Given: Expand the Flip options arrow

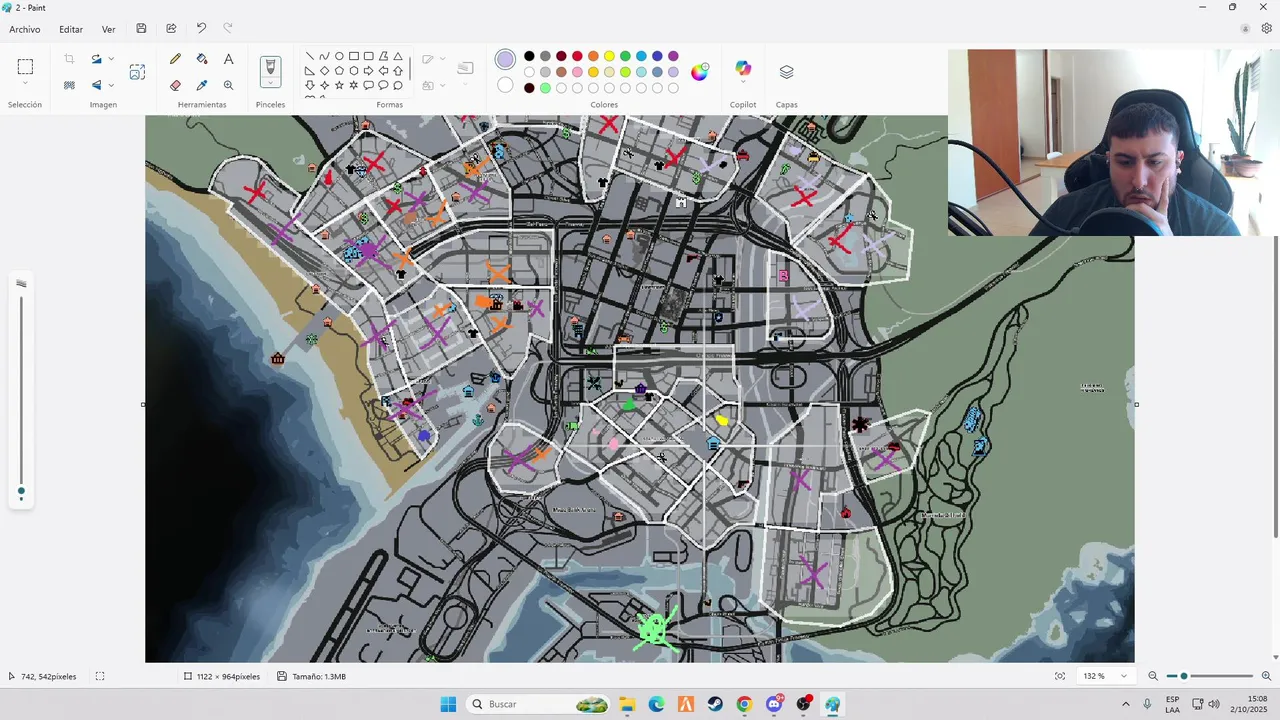Looking at the screenshot, I should (111, 85).
